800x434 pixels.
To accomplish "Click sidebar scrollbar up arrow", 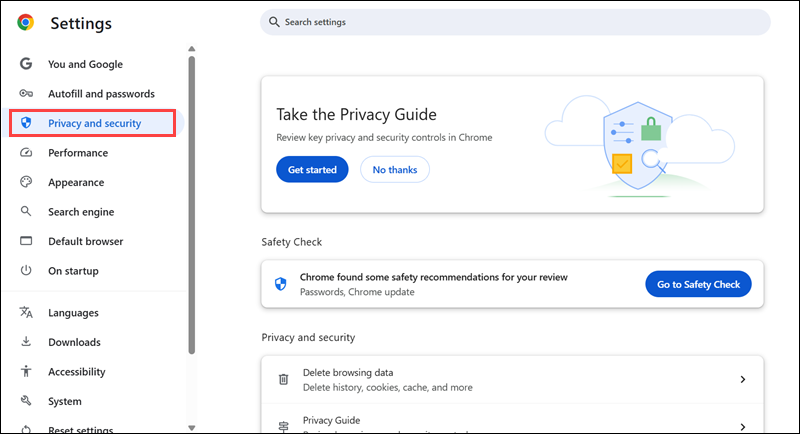I will (x=191, y=49).
